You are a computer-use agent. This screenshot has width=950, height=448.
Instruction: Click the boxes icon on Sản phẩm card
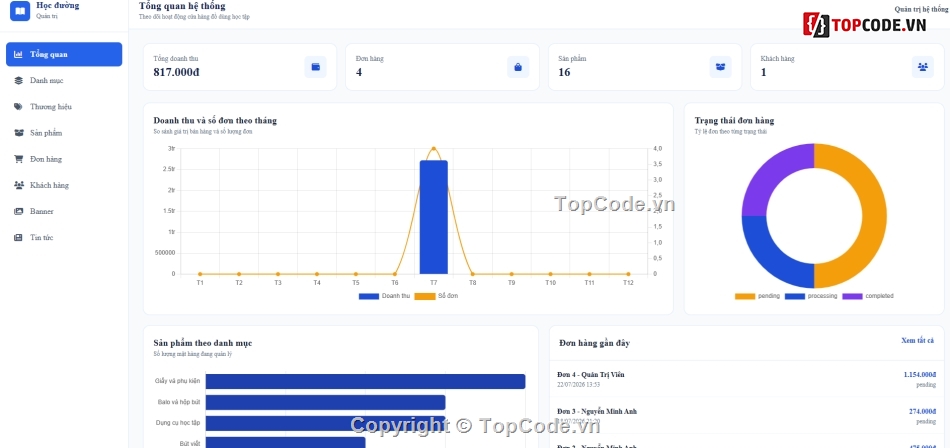click(x=720, y=67)
